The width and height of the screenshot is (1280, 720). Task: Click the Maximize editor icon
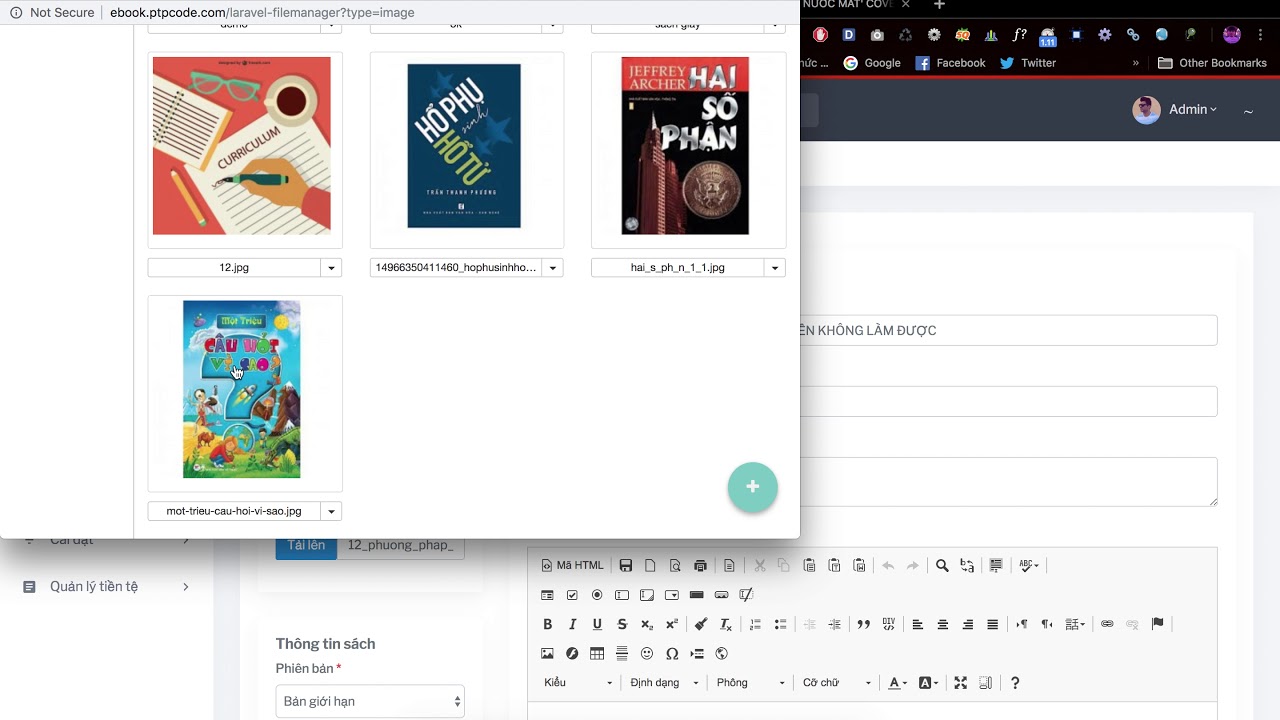tap(960, 683)
